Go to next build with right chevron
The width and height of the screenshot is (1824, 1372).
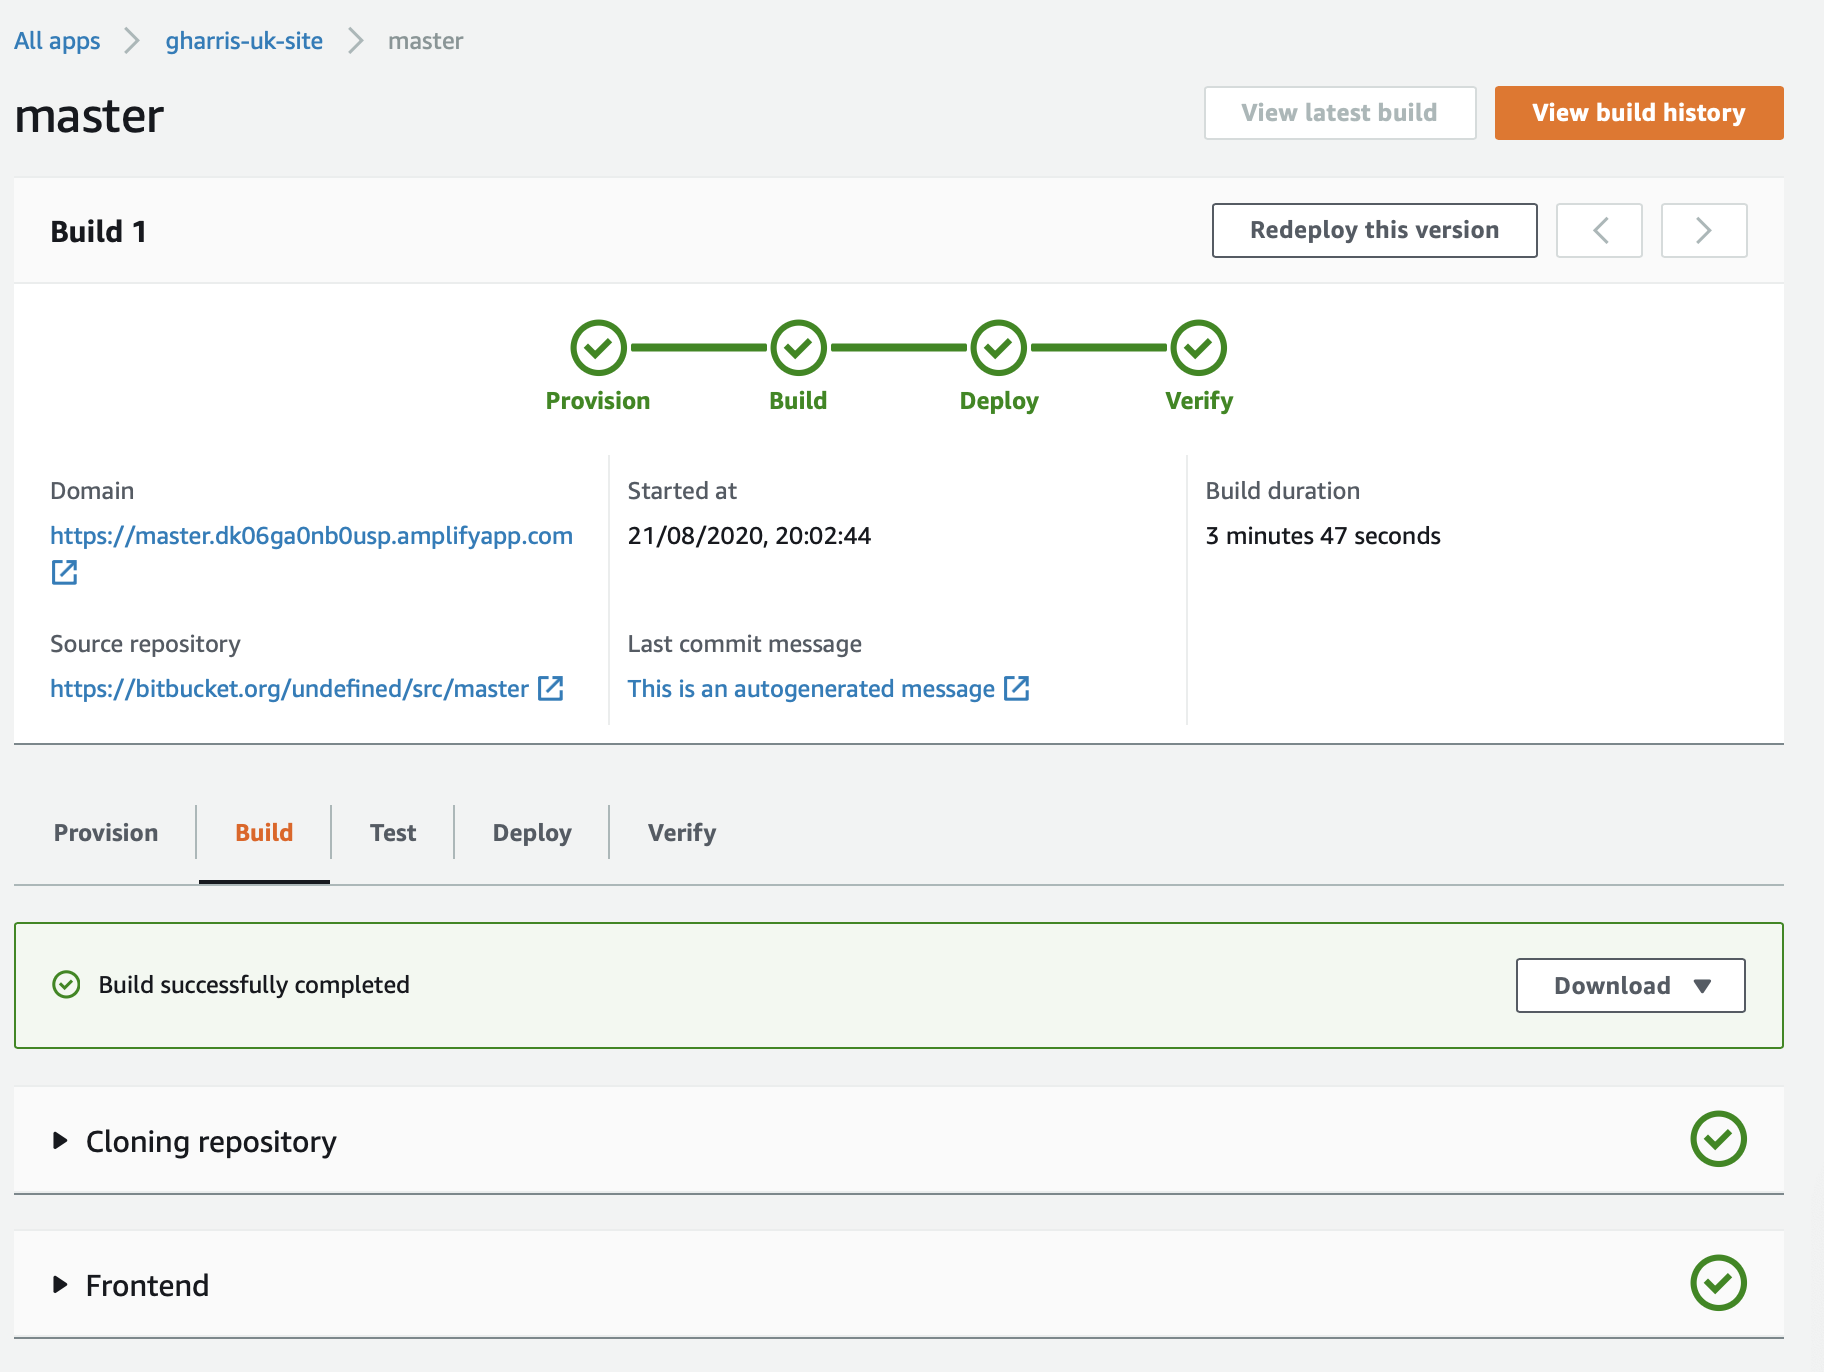(x=1704, y=231)
